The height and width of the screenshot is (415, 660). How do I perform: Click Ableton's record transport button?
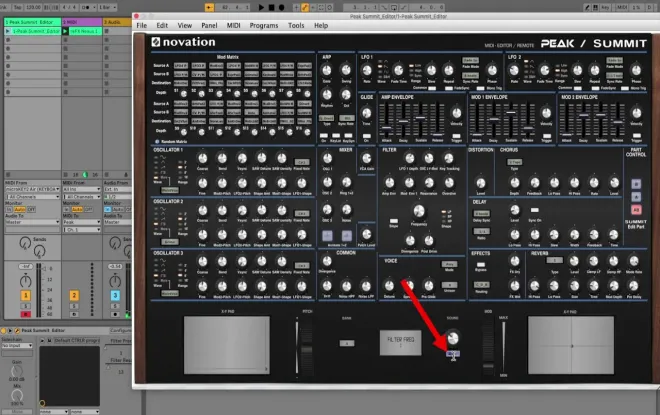[282, 7]
